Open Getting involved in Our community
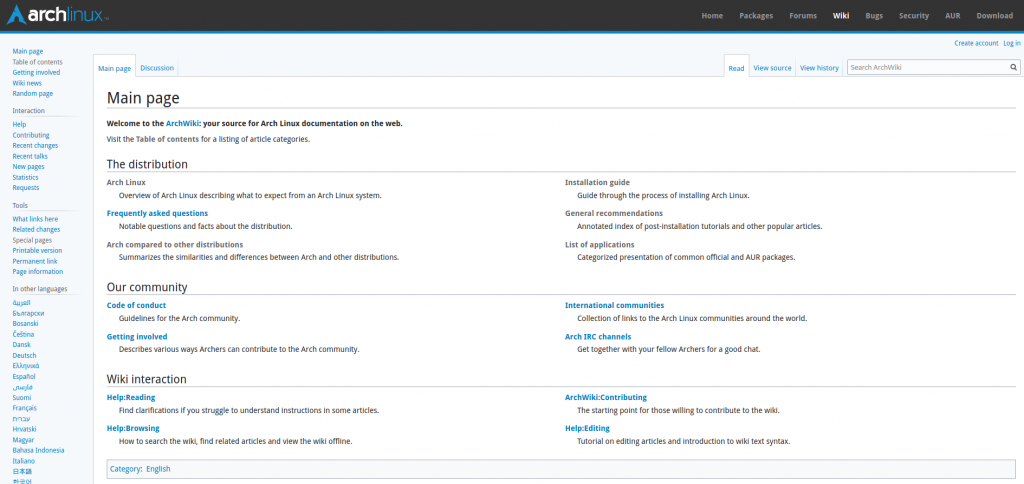The width and height of the screenshot is (1024, 484). click(x=137, y=336)
